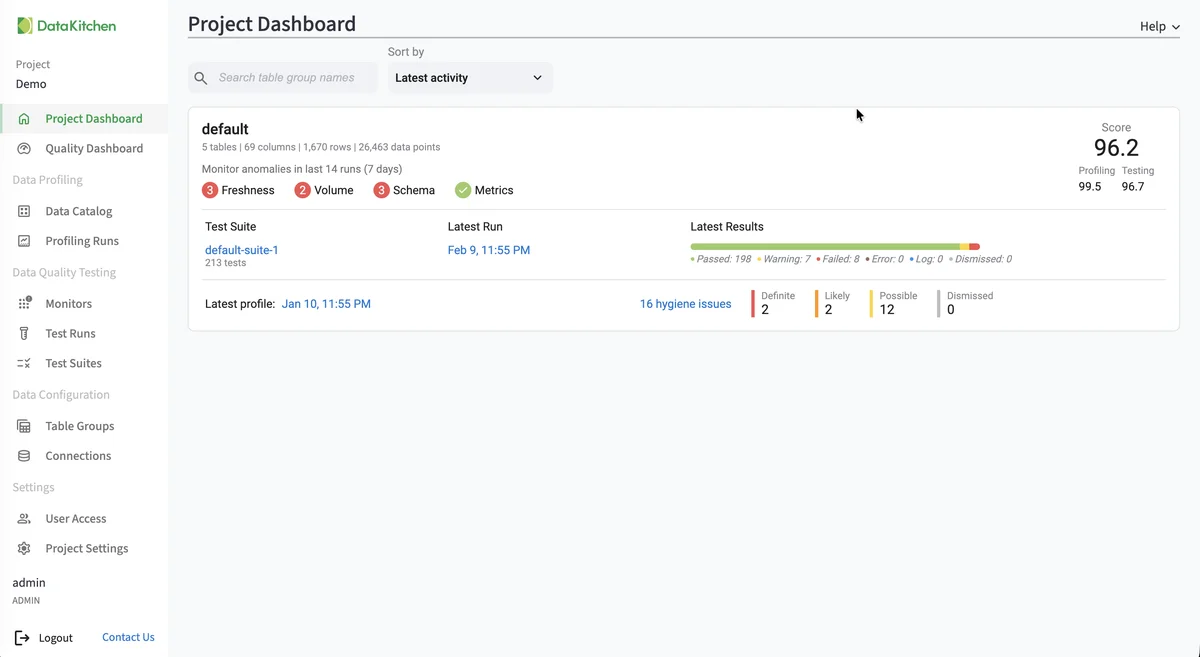
Task: Open the Data Catalog using its sidebar icon
Action: pos(22,210)
